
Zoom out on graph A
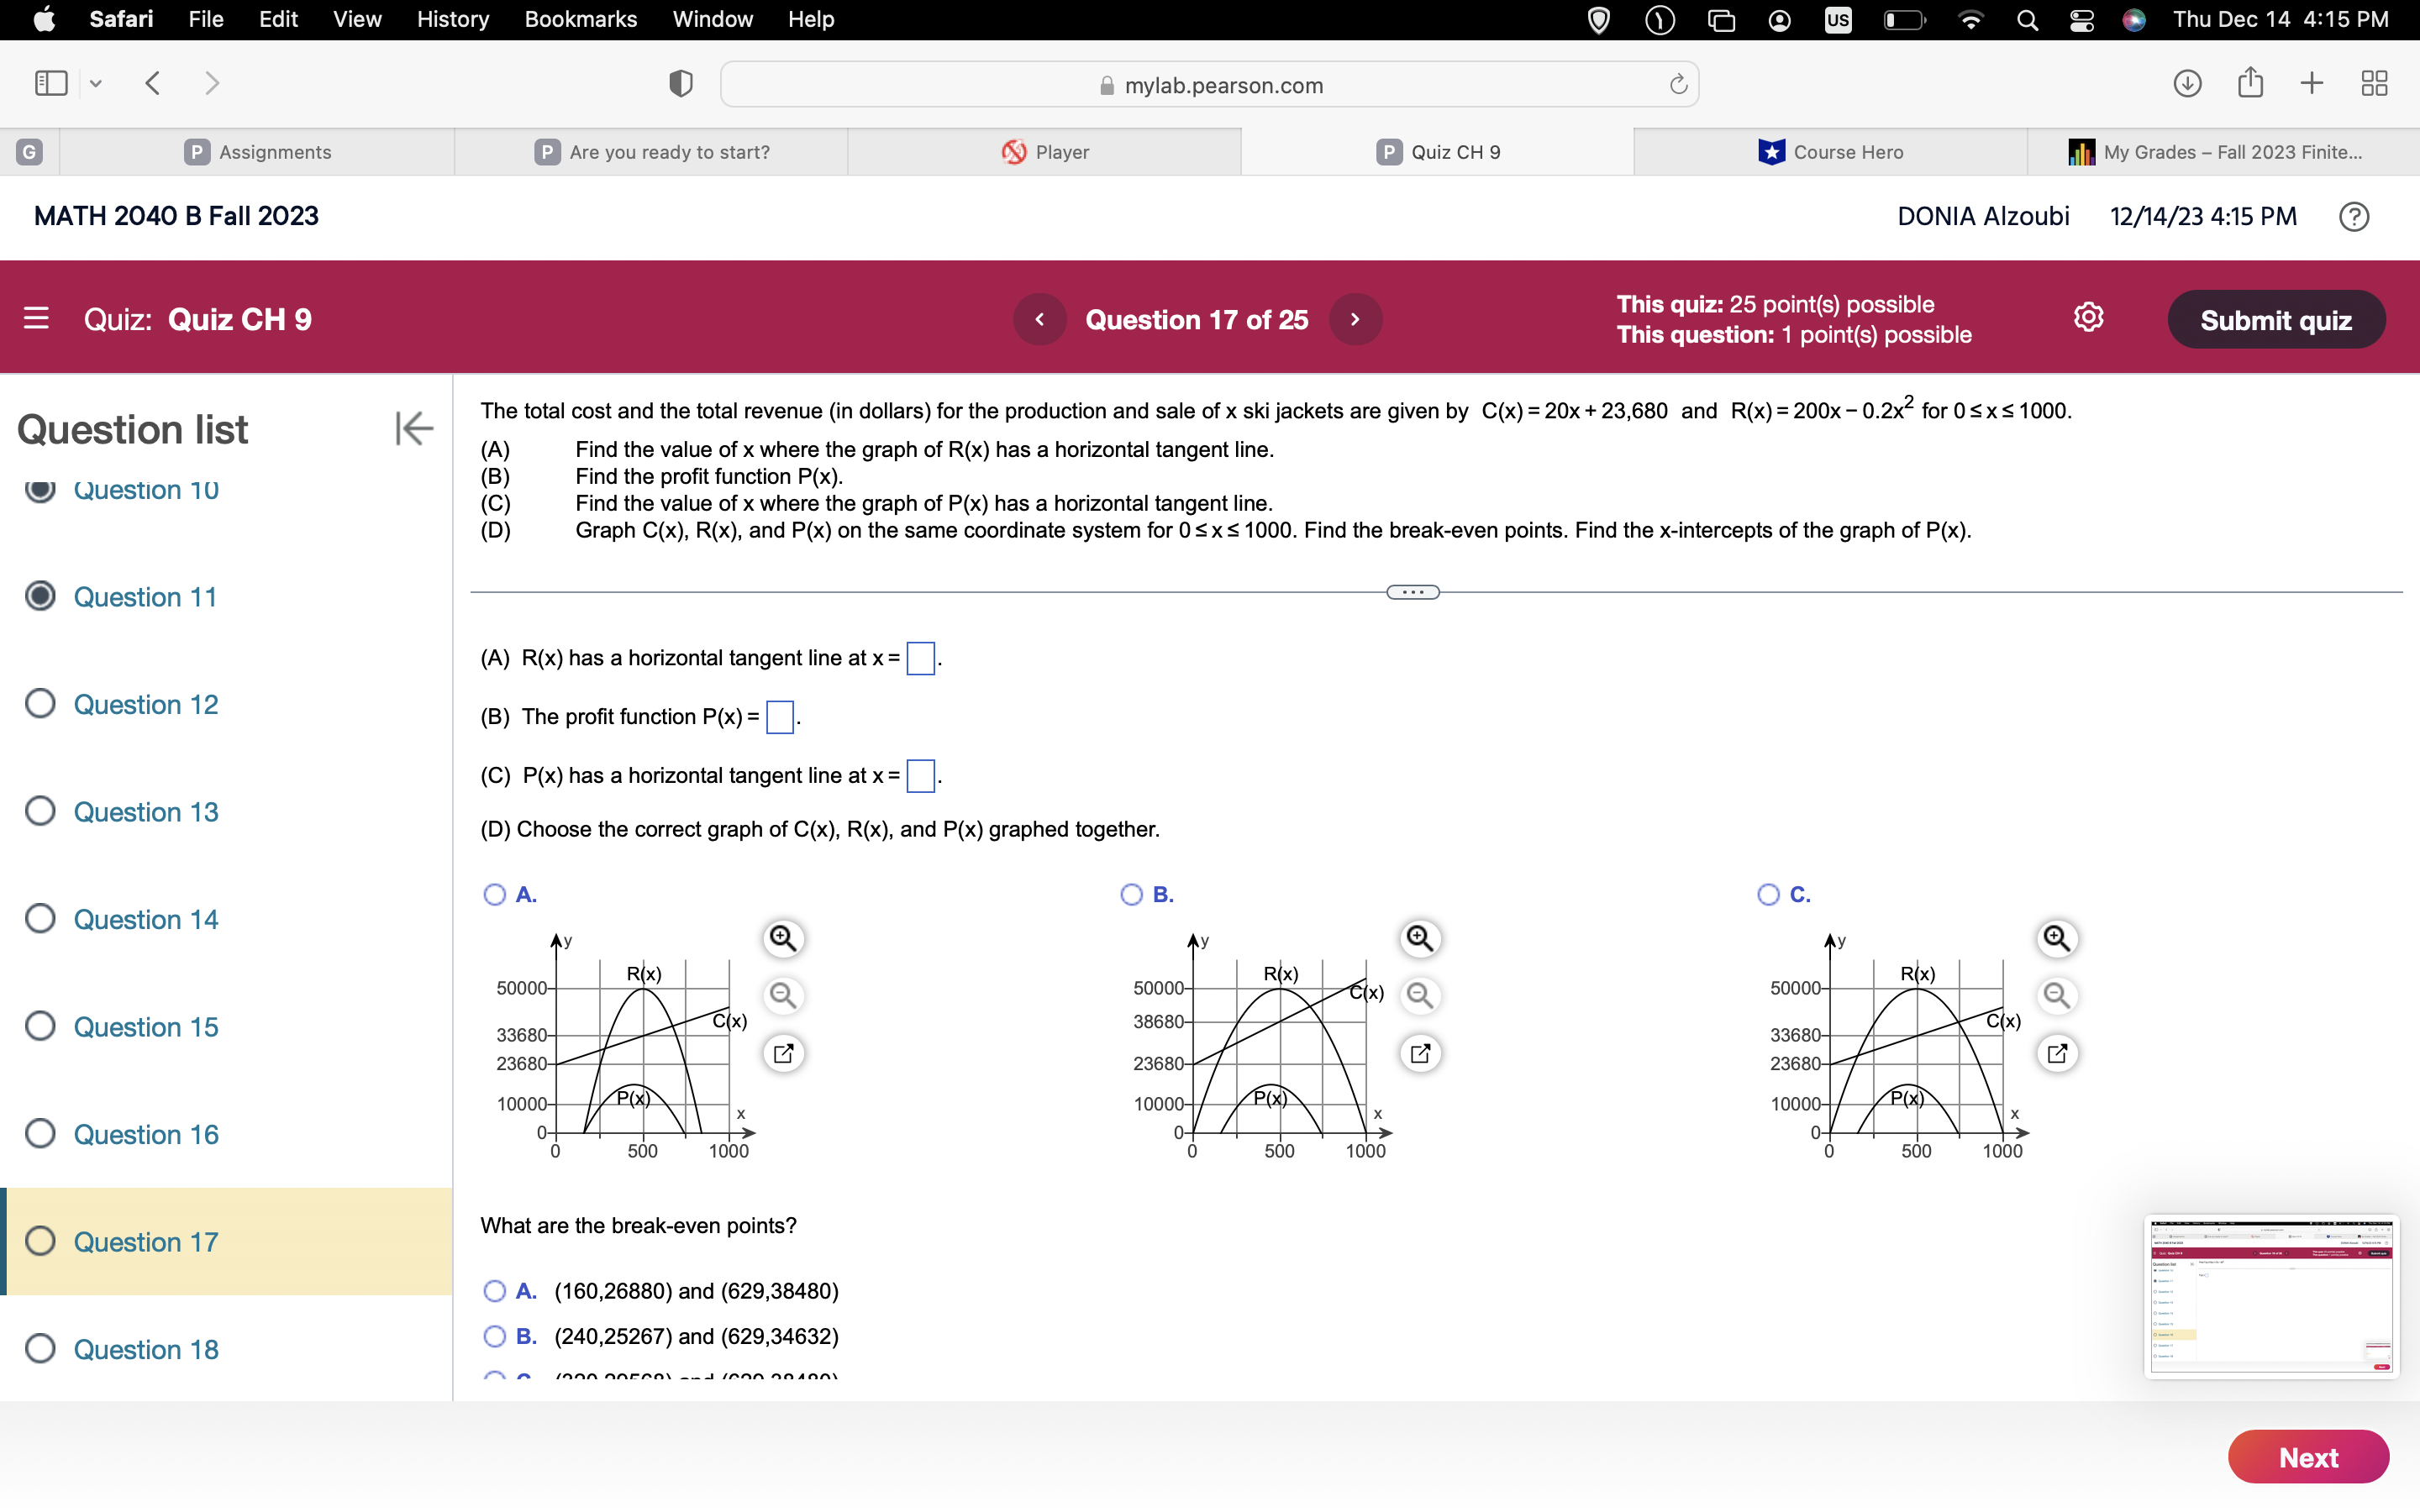click(783, 995)
